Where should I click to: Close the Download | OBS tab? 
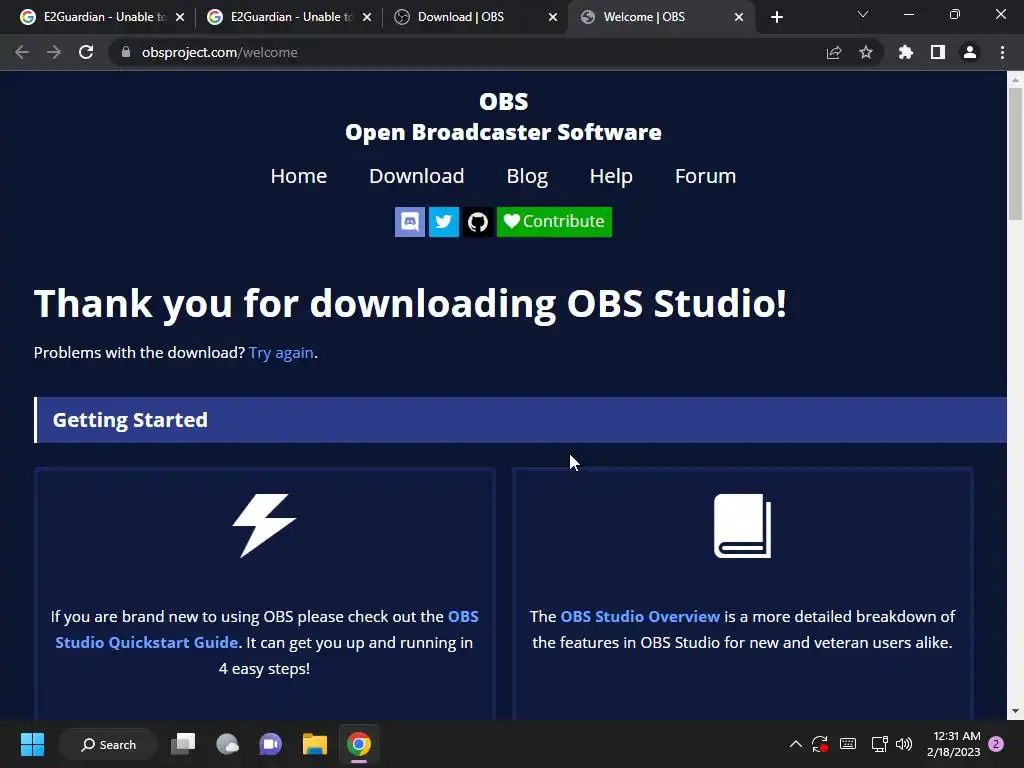click(x=553, y=17)
